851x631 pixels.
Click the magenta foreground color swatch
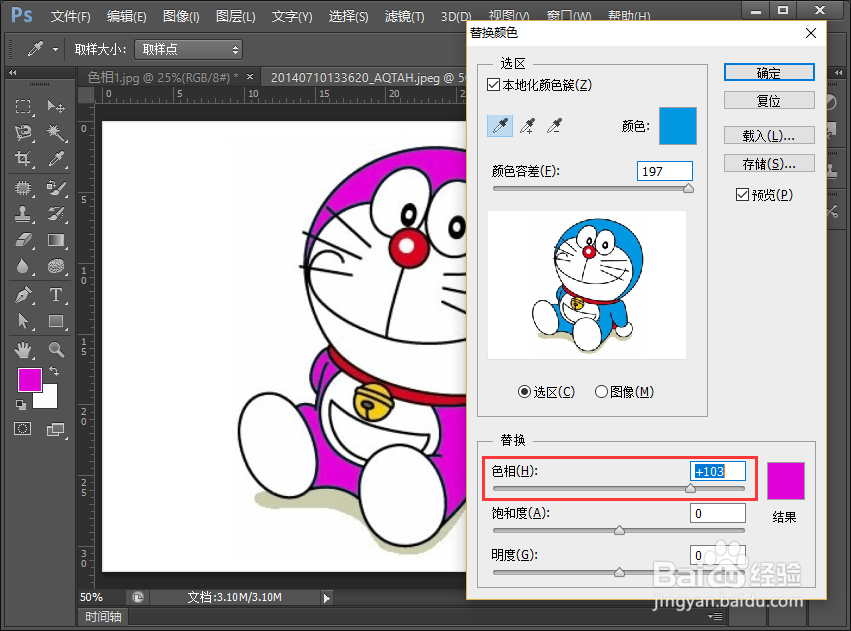pyautogui.click(x=29, y=379)
